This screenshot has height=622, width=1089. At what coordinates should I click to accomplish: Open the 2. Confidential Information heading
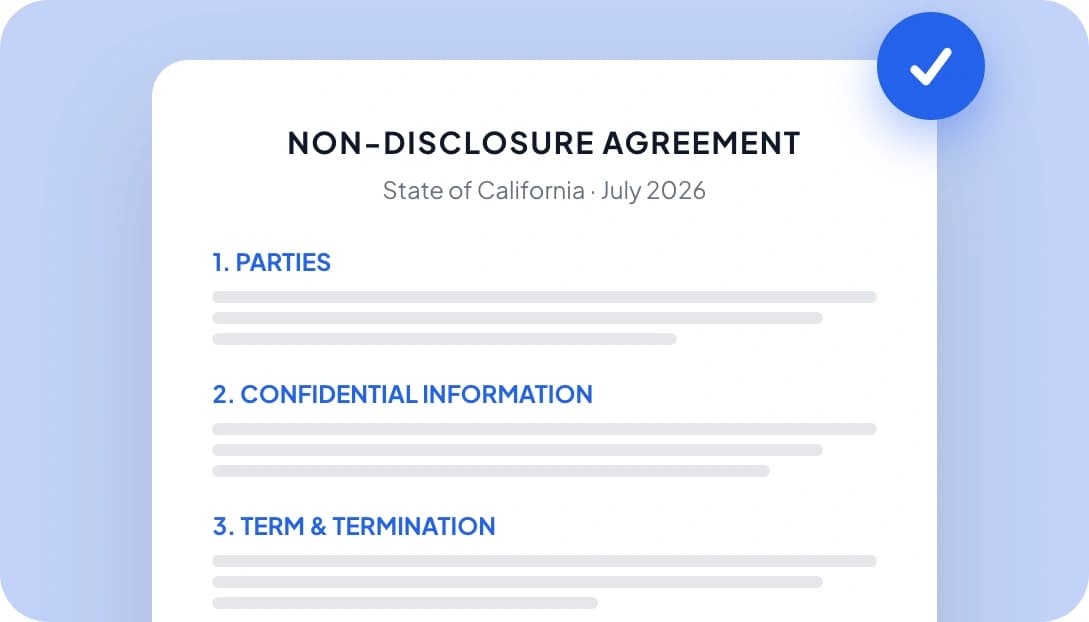(402, 394)
